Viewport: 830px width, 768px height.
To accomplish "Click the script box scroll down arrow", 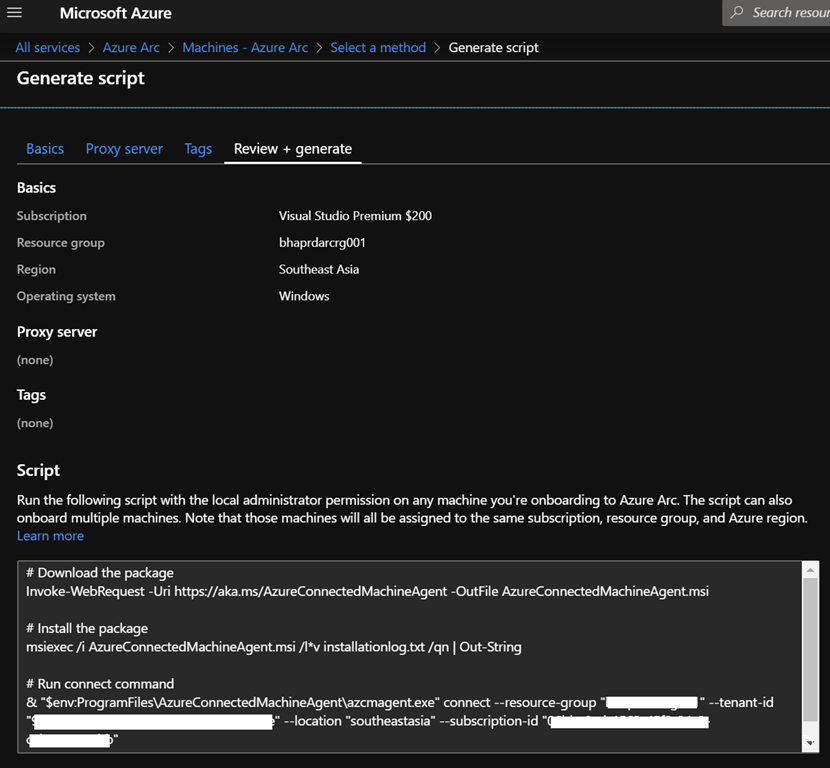I will 811,743.
